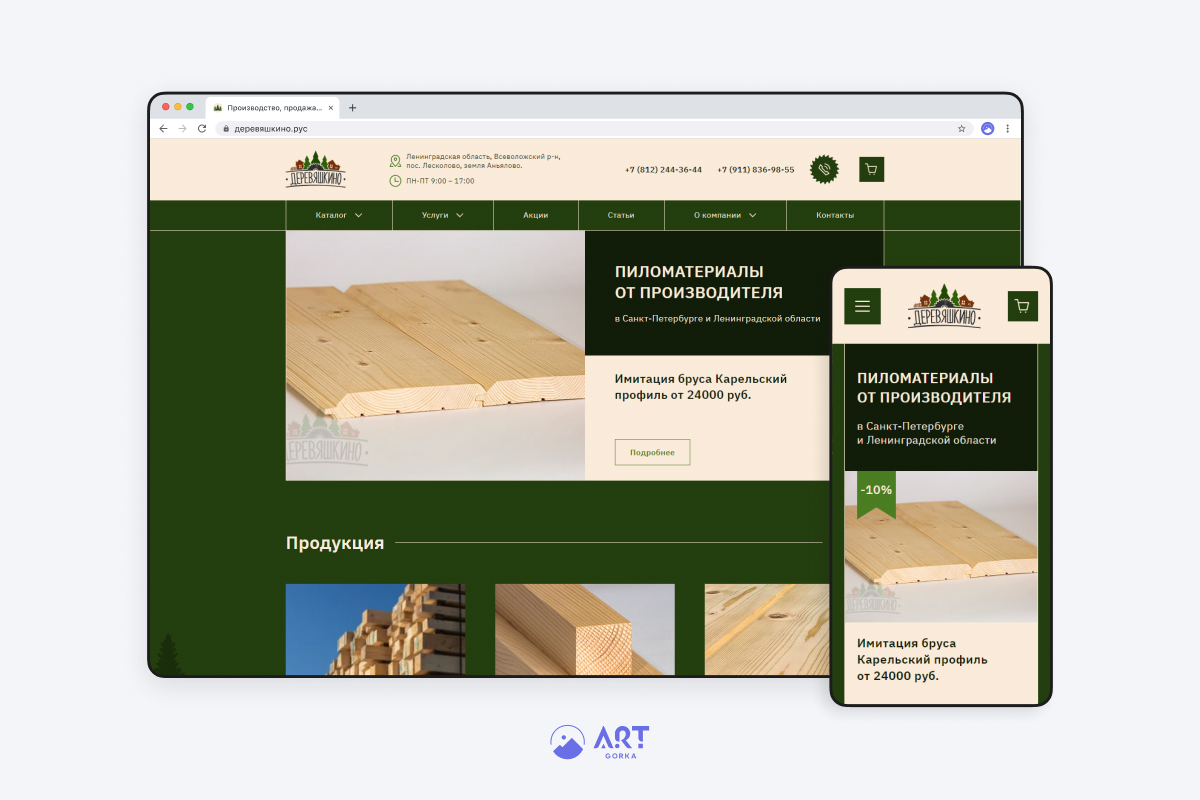Click the clock icon beside working hours
Viewport: 1200px width, 800px height.
[395, 181]
